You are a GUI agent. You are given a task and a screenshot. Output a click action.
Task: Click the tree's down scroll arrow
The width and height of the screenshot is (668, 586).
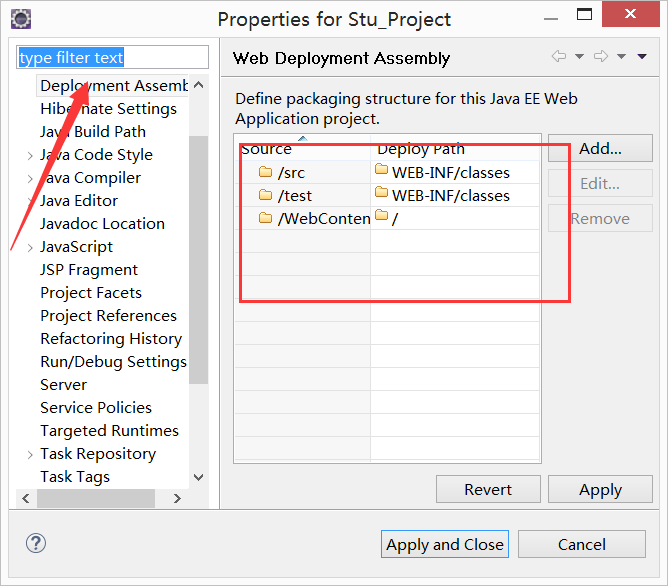point(199,477)
